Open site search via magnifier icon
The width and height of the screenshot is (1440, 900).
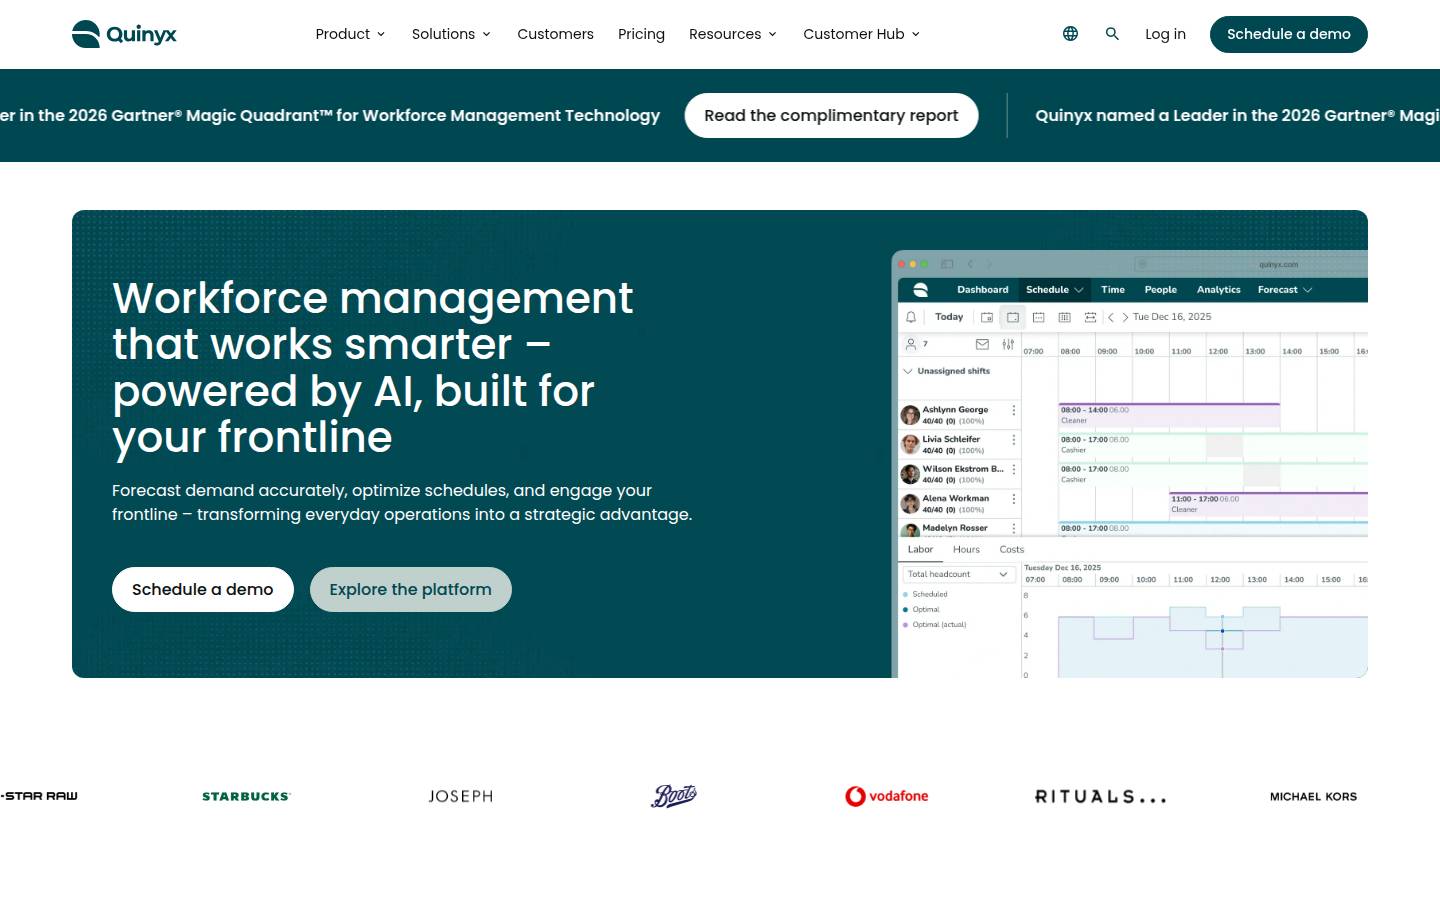point(1112,34)
